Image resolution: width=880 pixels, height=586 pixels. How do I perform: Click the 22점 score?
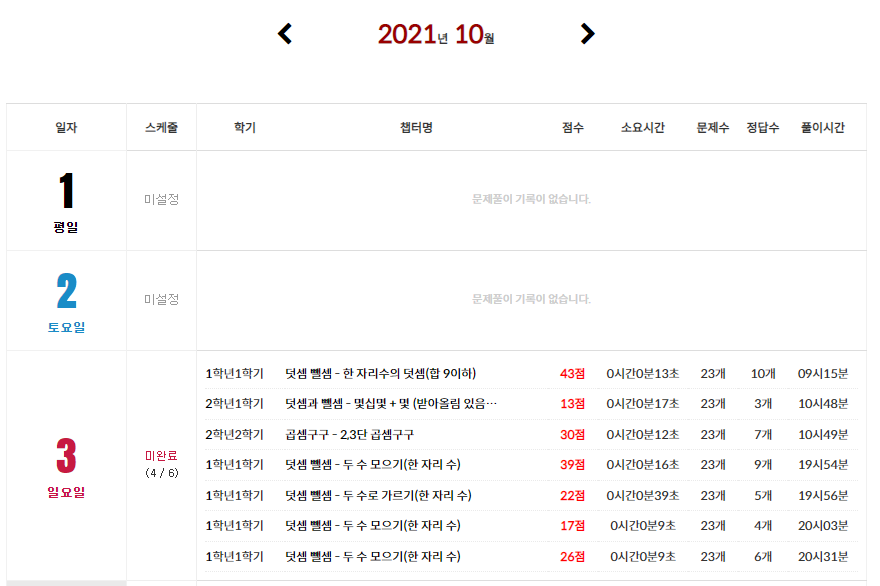(572, 496)
